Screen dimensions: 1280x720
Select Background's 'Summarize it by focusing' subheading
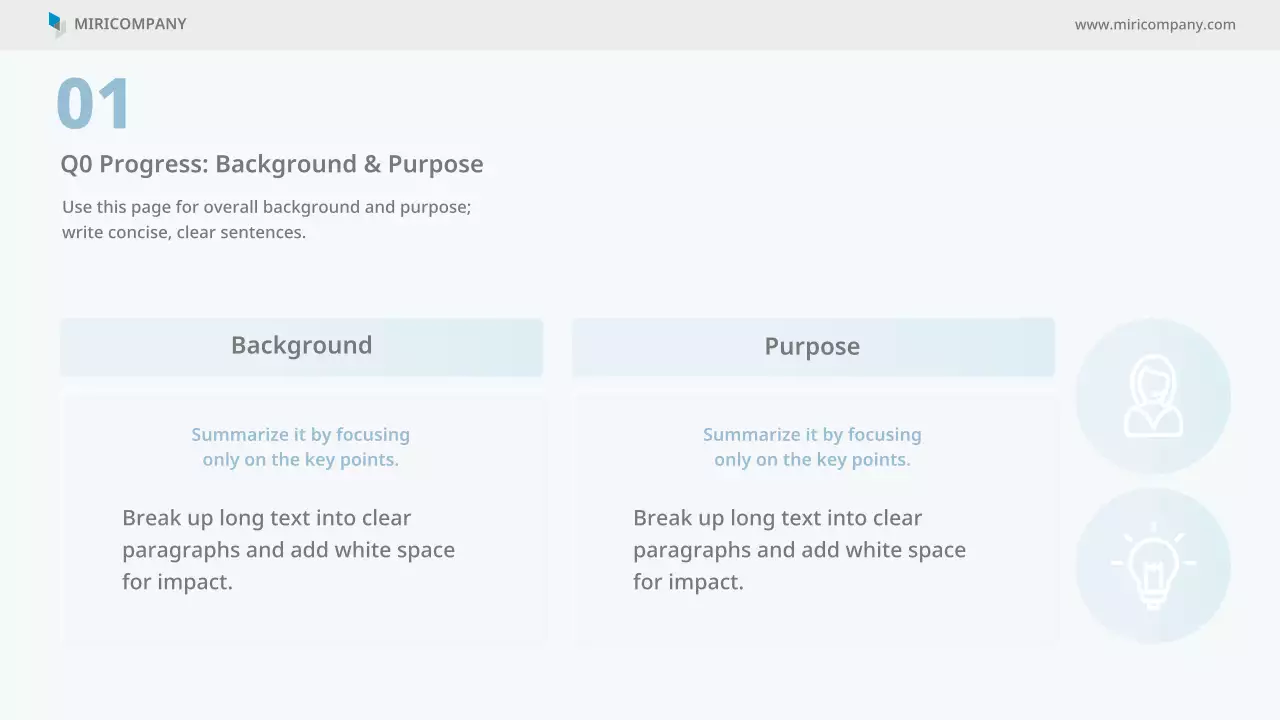click(x=300, y=434)
